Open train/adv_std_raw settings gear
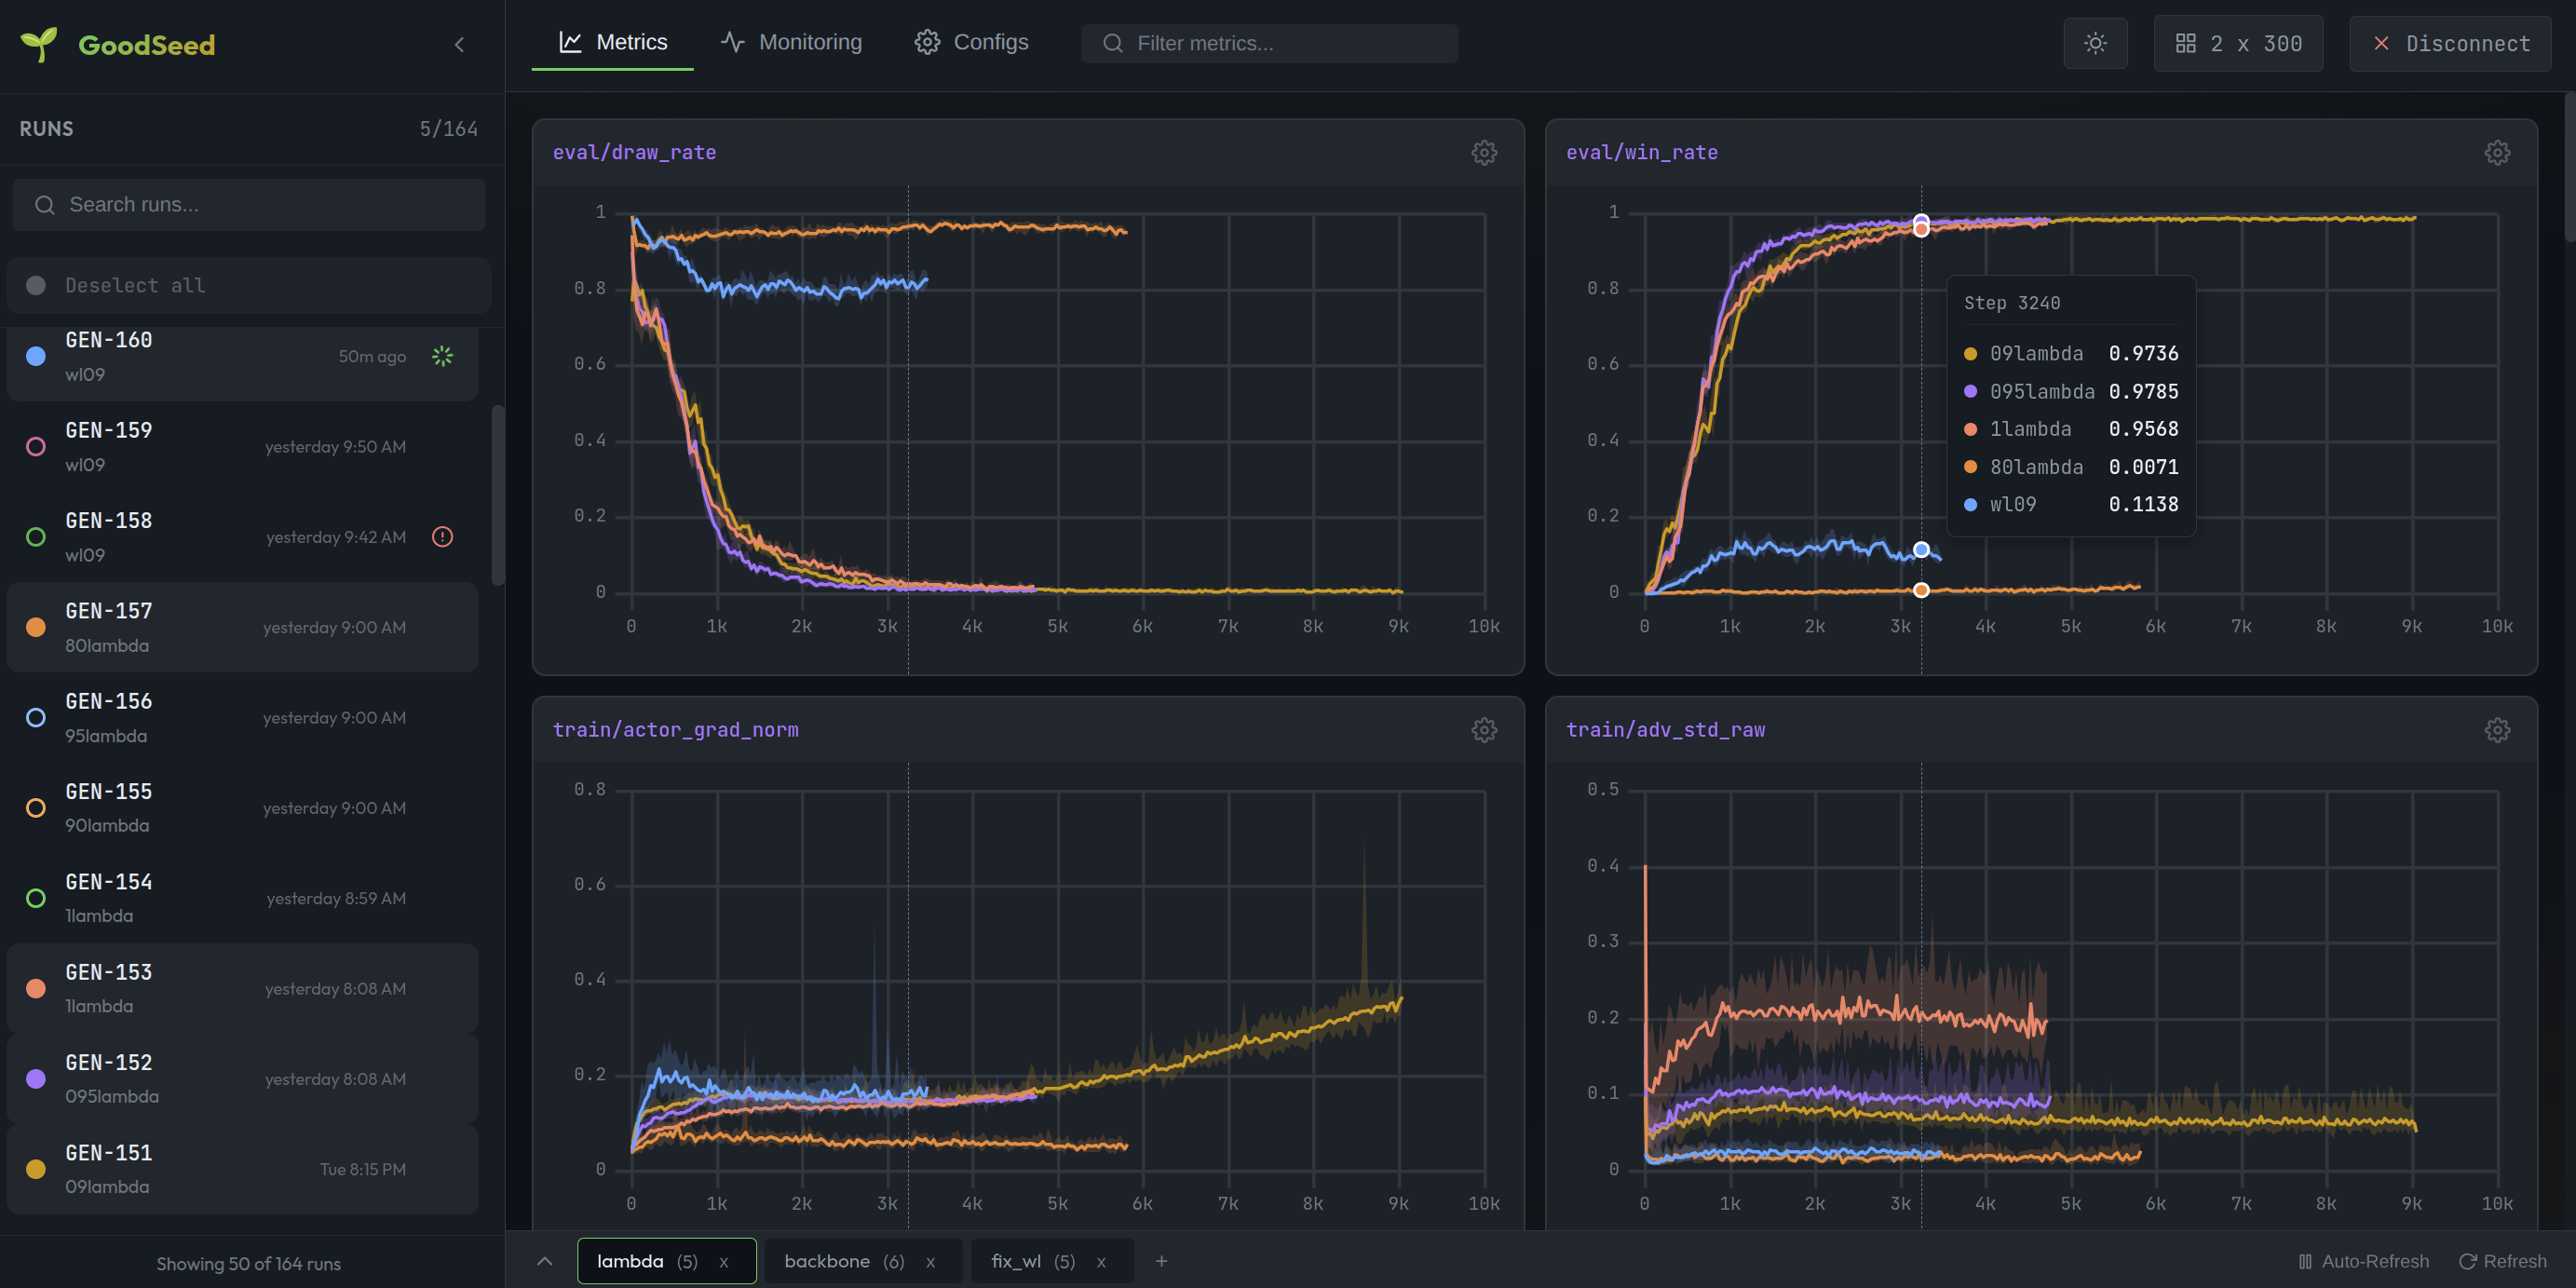The image size is (2576, 1288). coord(2497,730)
